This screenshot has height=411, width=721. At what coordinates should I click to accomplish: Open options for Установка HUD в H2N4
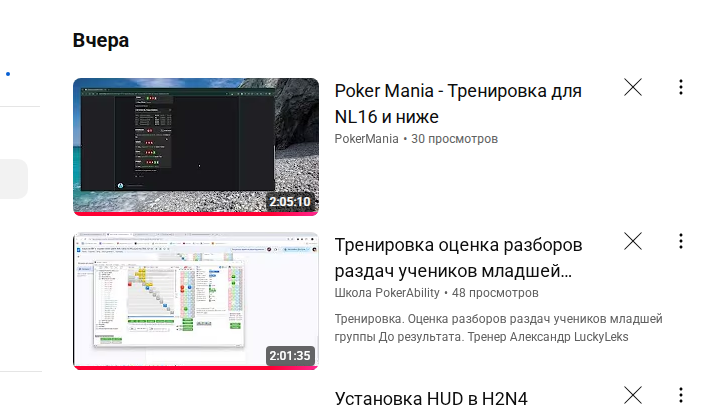click(681, 395)
